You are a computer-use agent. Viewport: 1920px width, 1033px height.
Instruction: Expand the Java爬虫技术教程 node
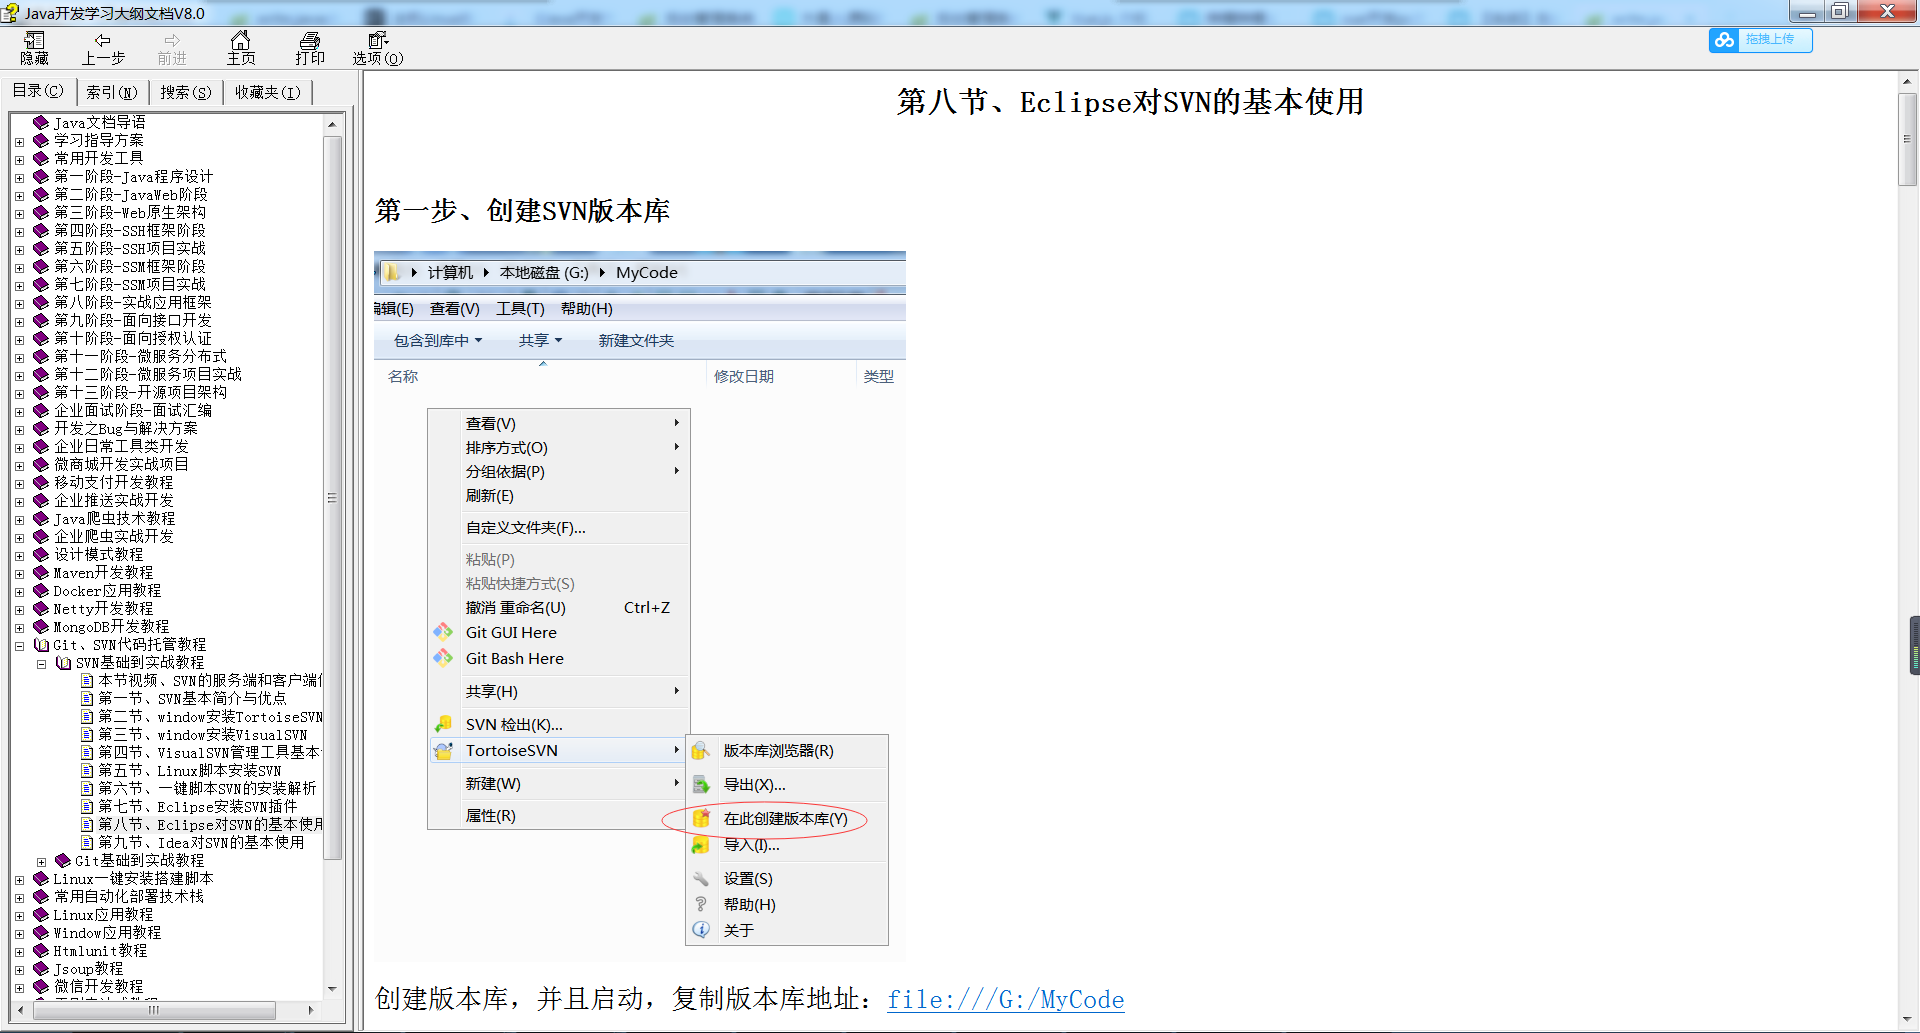[19, 519]
